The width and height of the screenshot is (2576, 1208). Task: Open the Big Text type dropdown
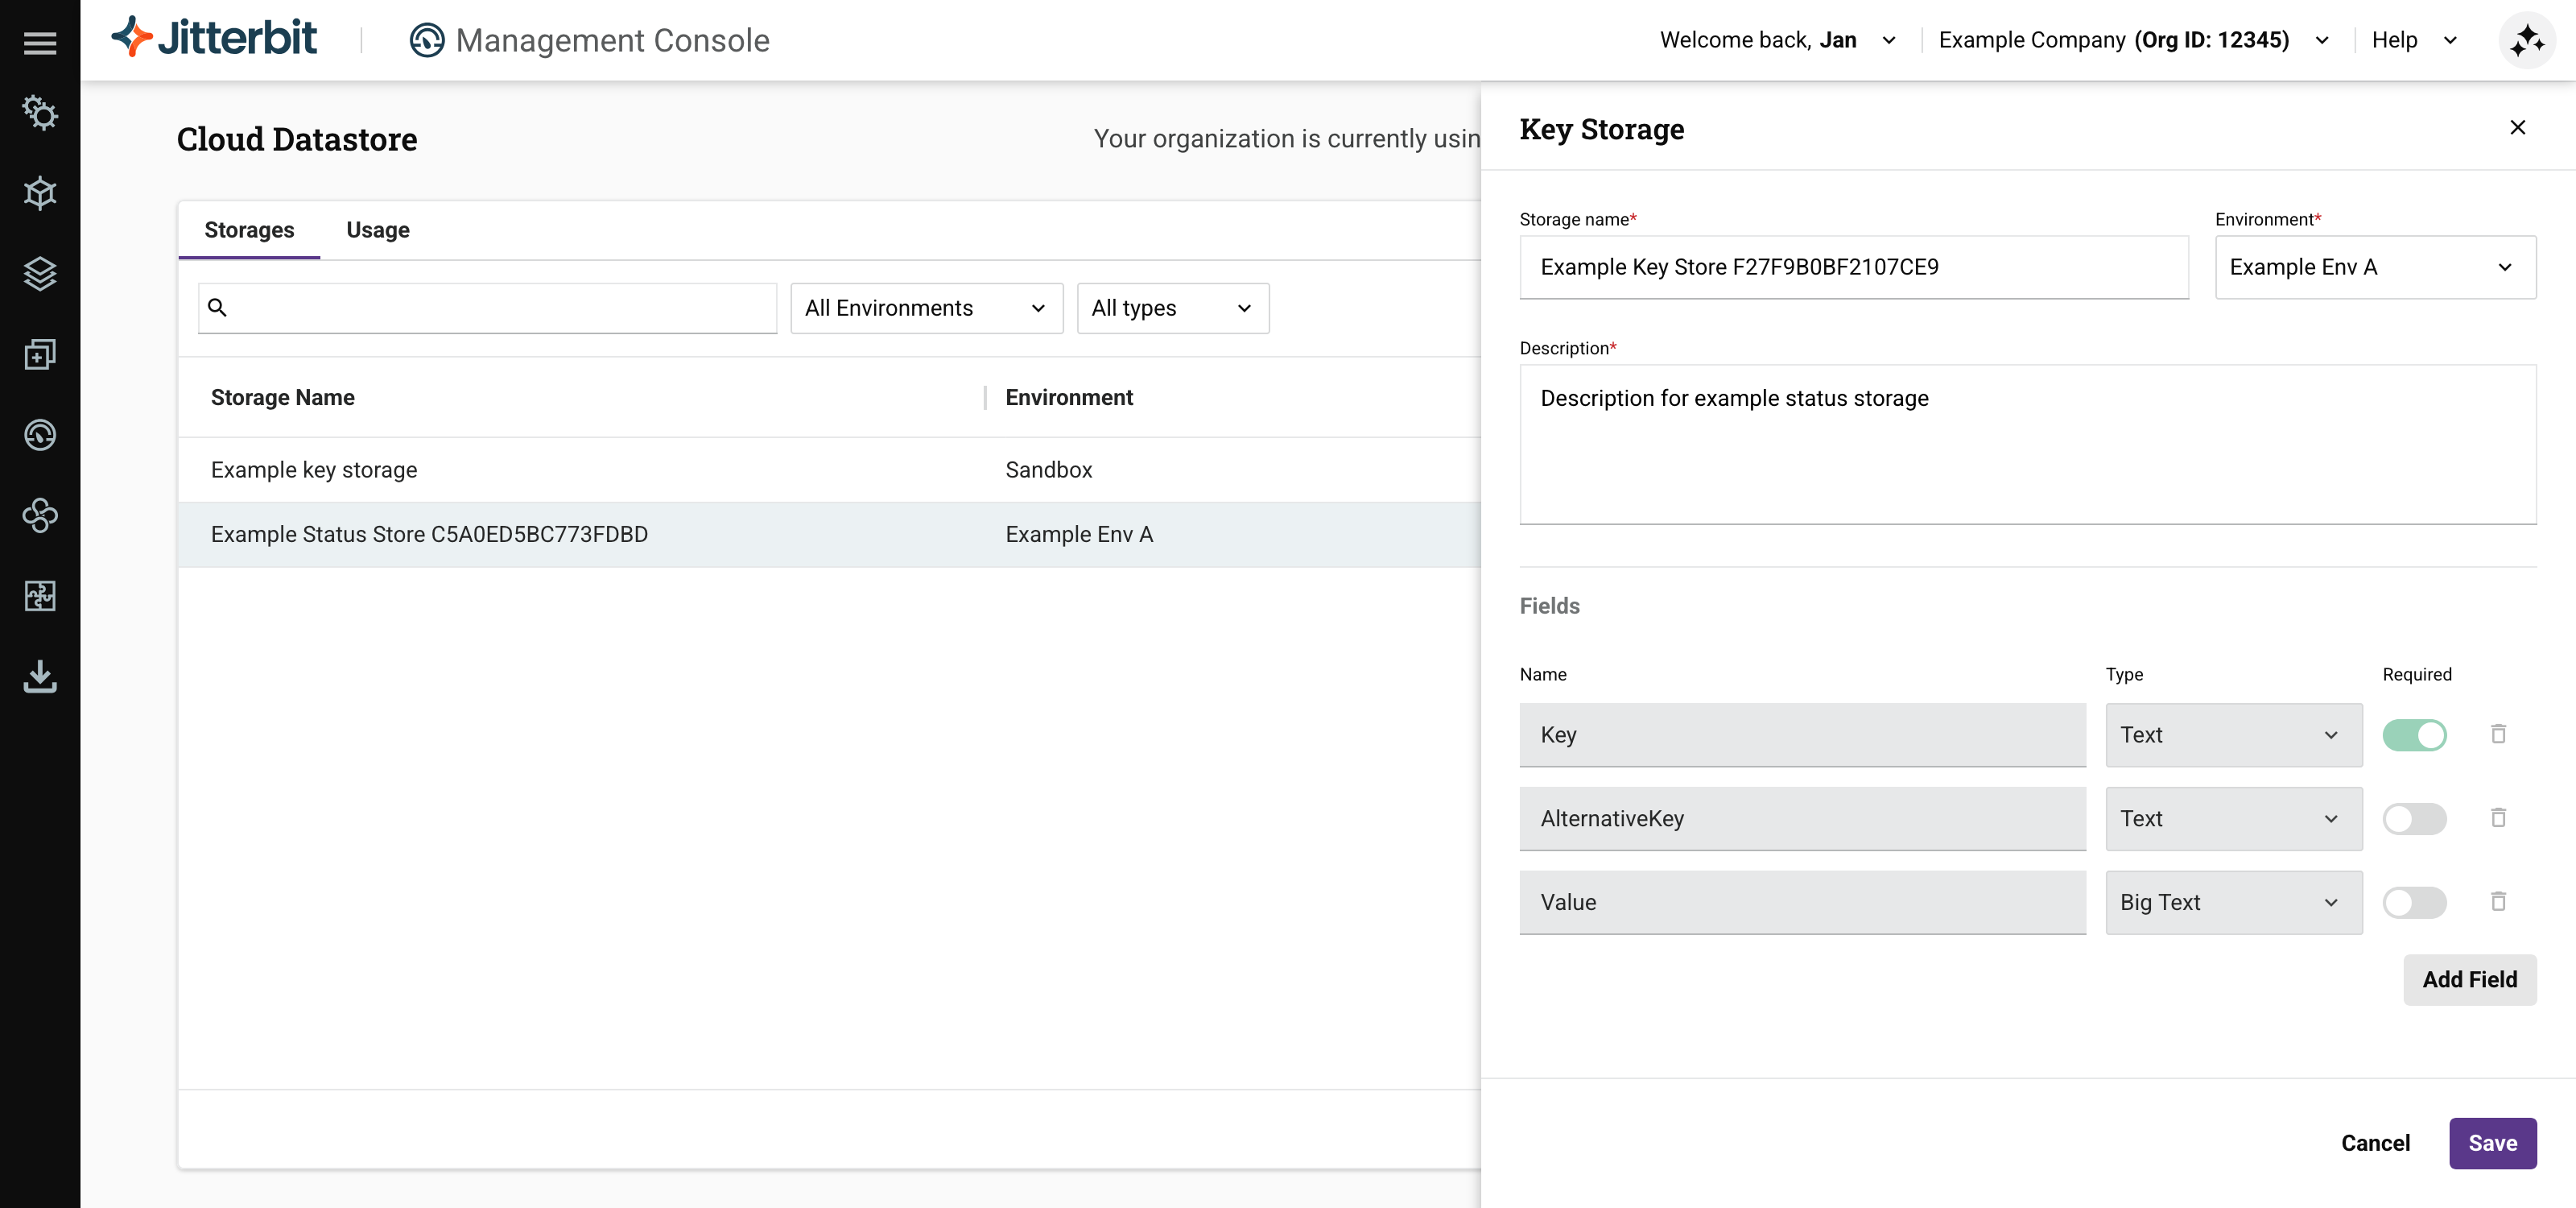2233,903
